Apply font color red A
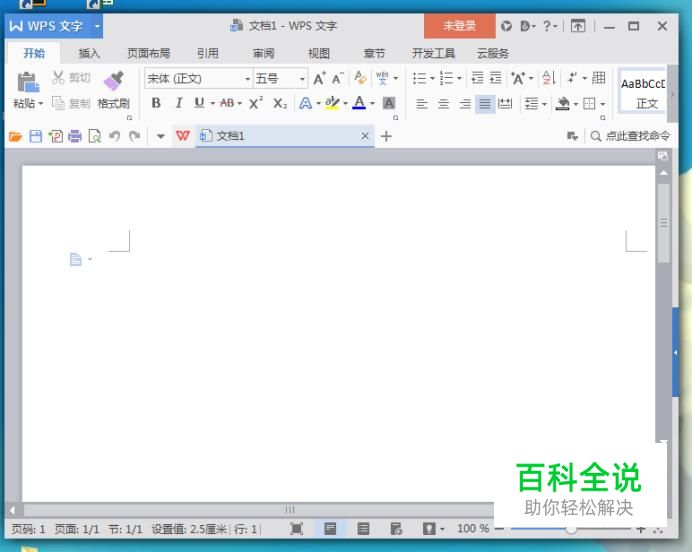 [359, 103]
